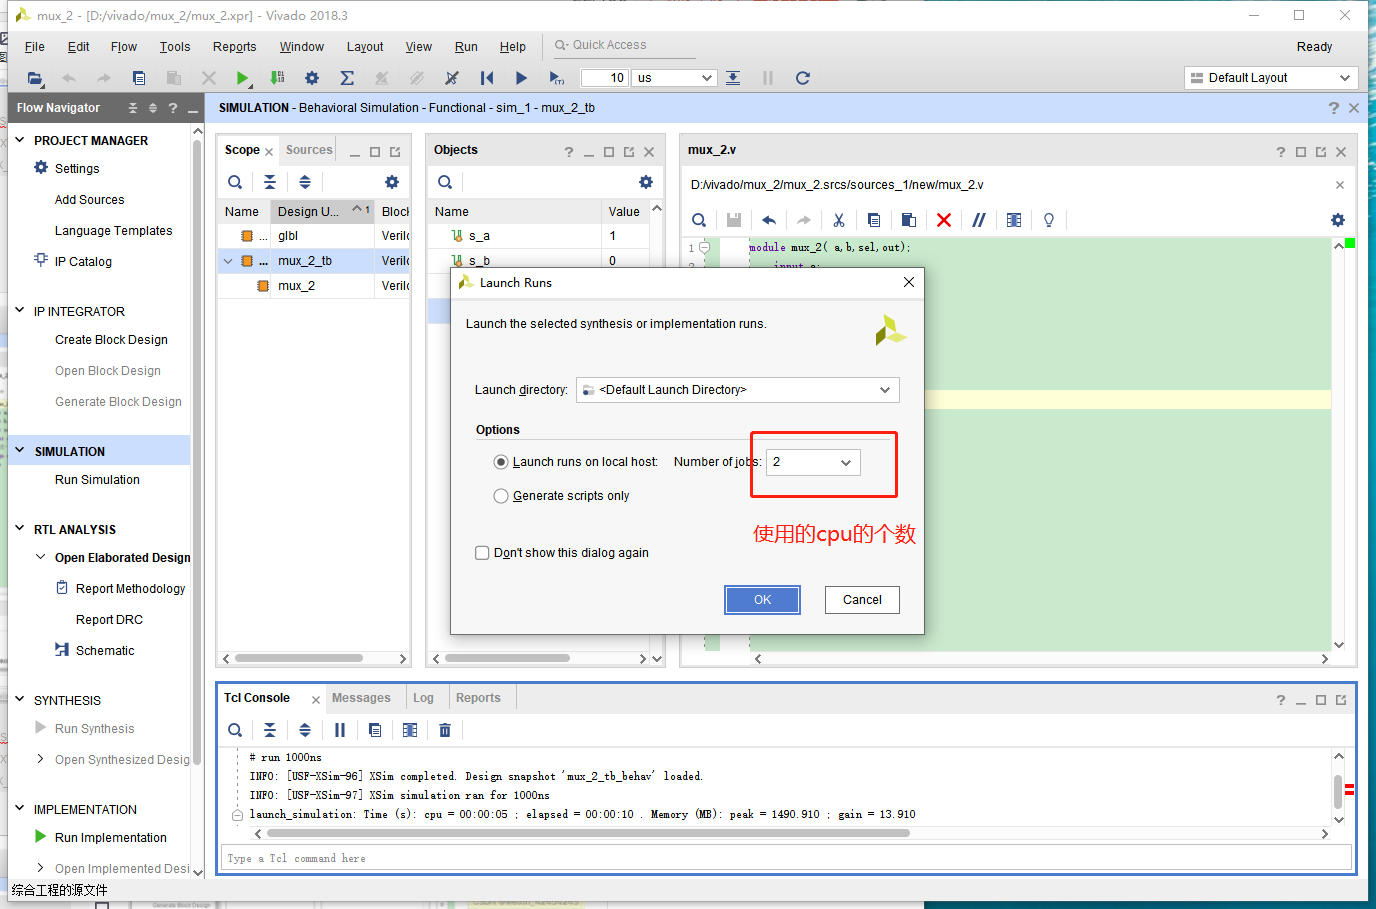Open the Tools menu

[x=175, y=47]
